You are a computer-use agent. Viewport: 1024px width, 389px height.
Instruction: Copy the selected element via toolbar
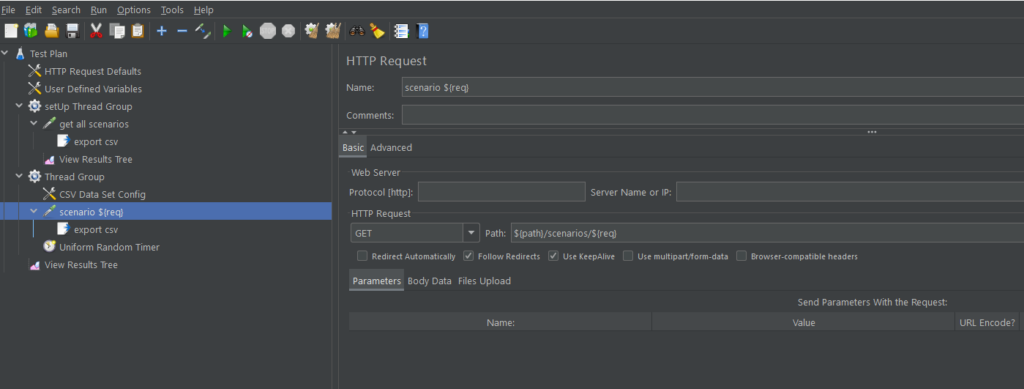point(117,31)
